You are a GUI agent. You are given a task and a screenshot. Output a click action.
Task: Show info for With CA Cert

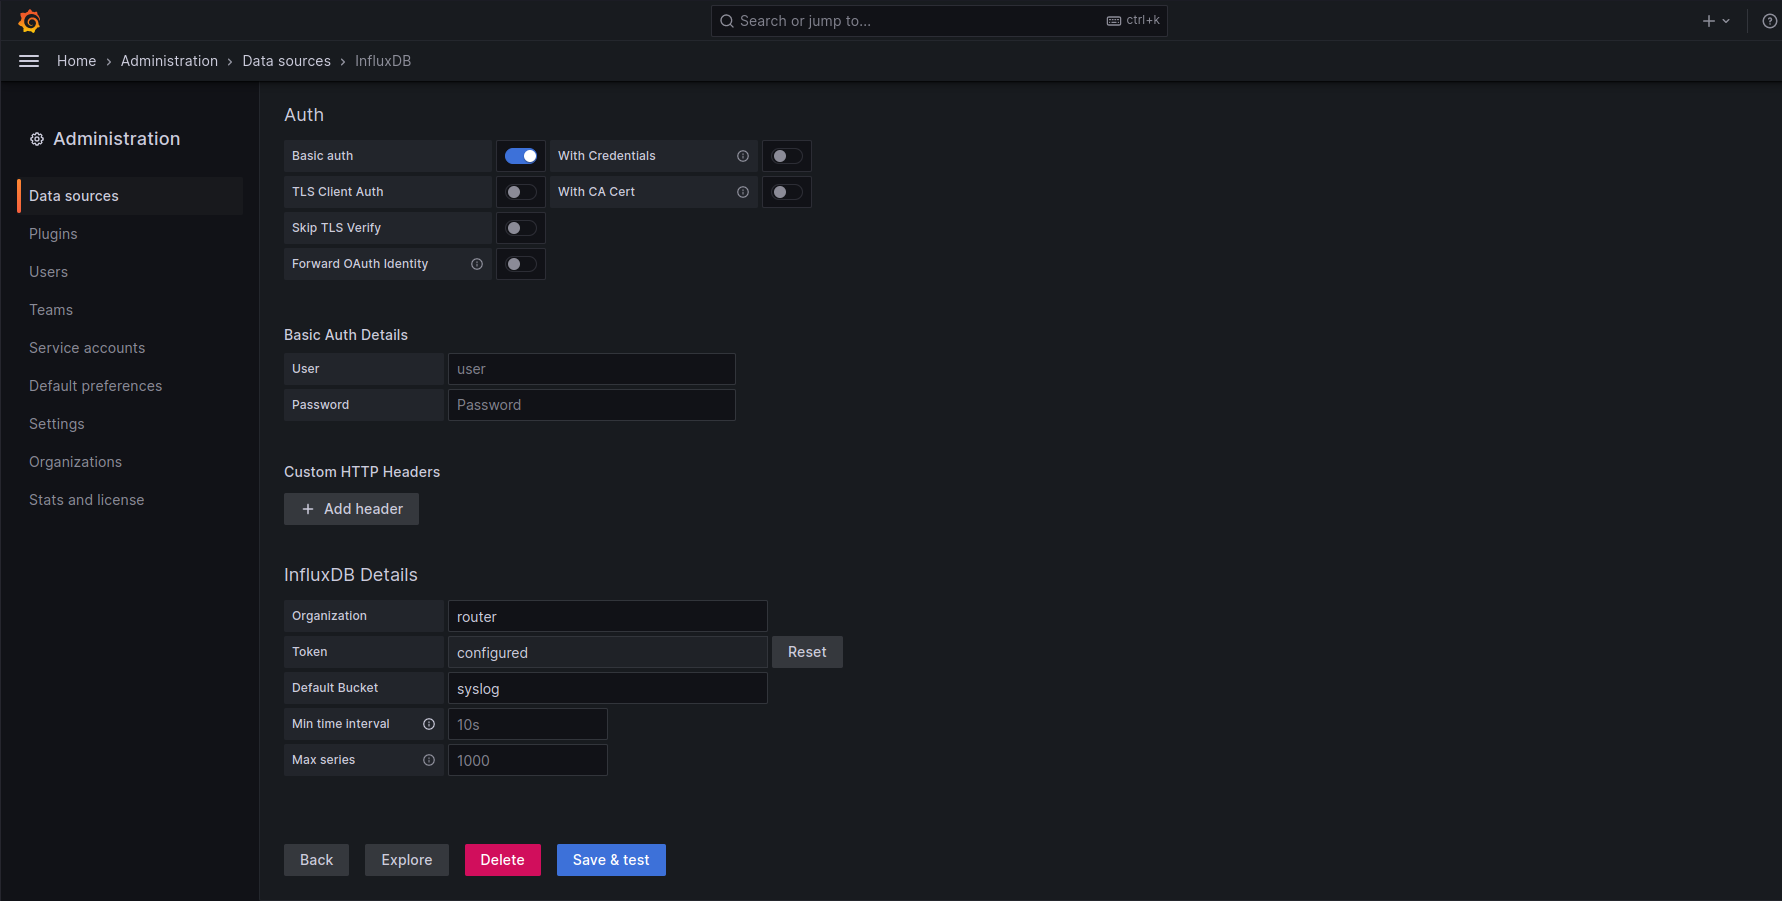tap(743, 192)
